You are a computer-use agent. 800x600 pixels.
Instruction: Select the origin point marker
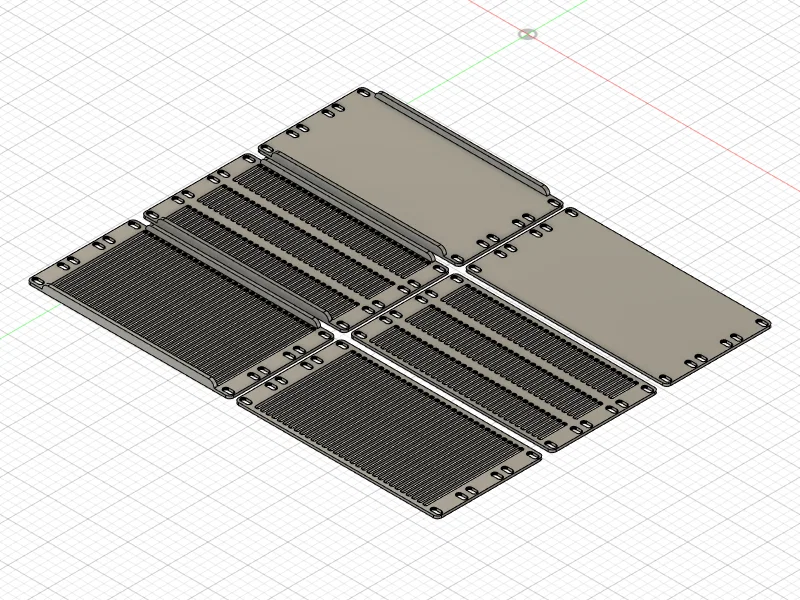click(528, 35)
